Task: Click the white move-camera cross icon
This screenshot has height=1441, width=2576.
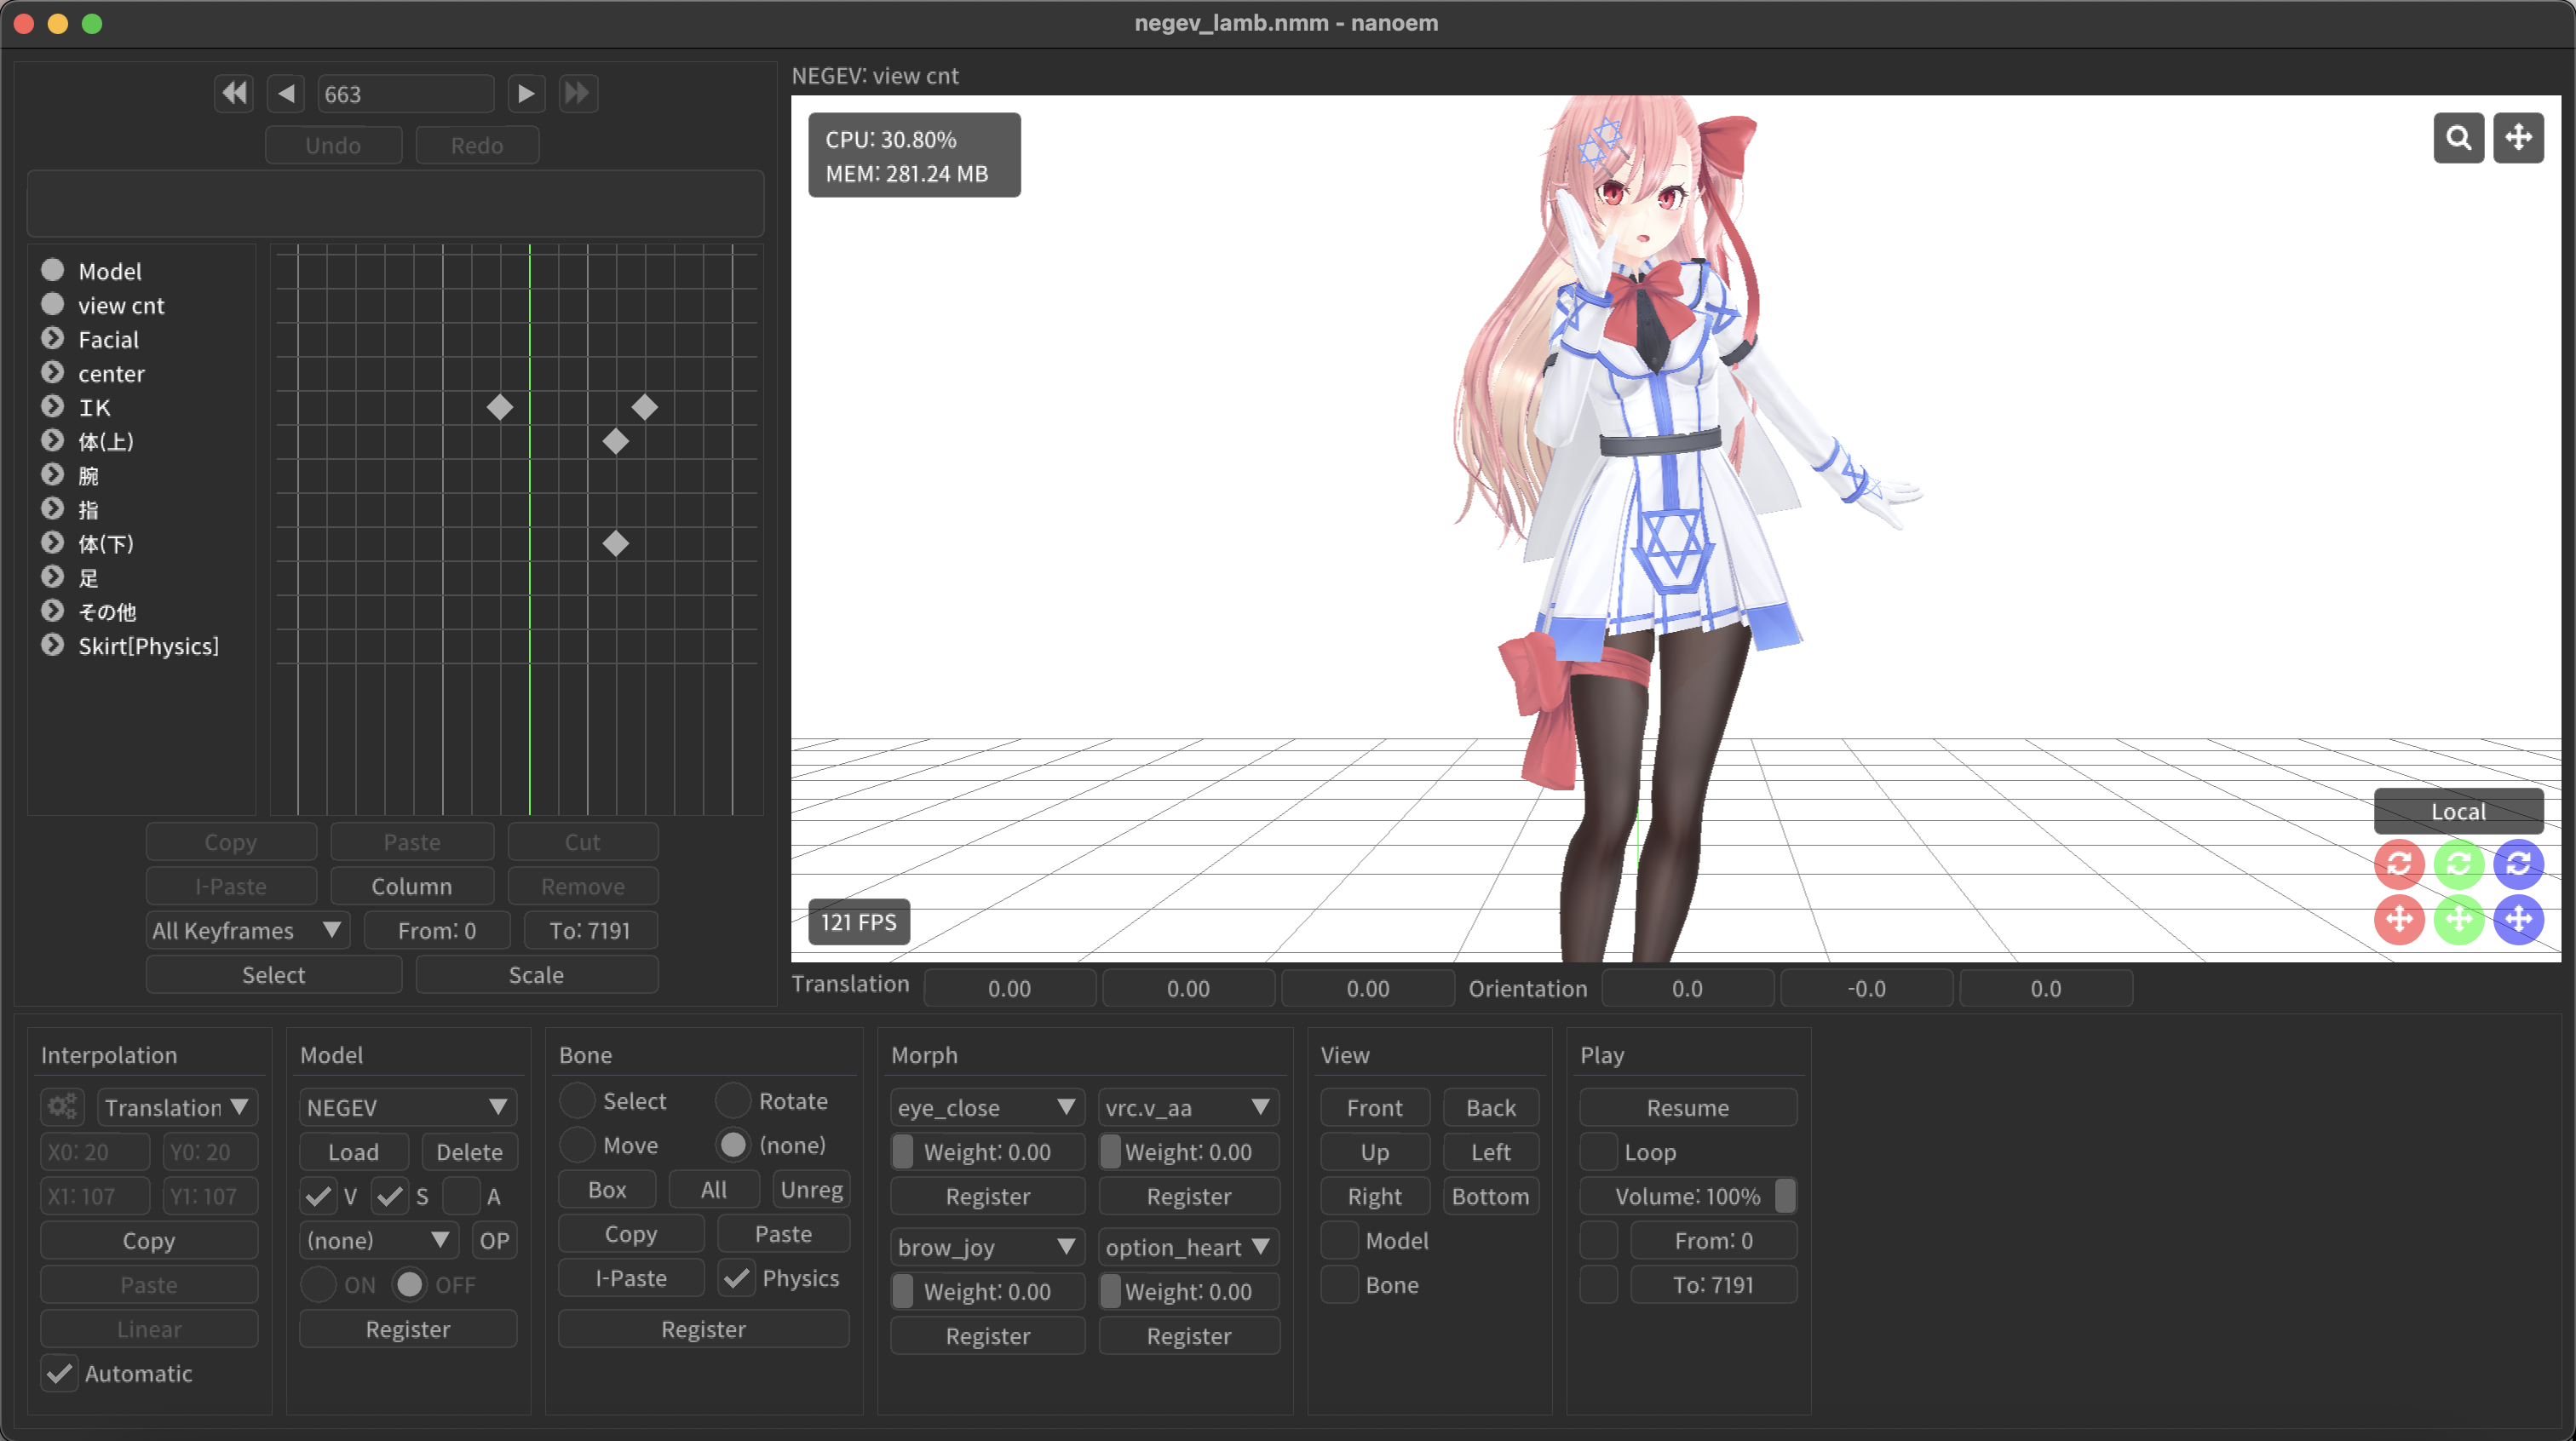Action: click(2518, 137)
